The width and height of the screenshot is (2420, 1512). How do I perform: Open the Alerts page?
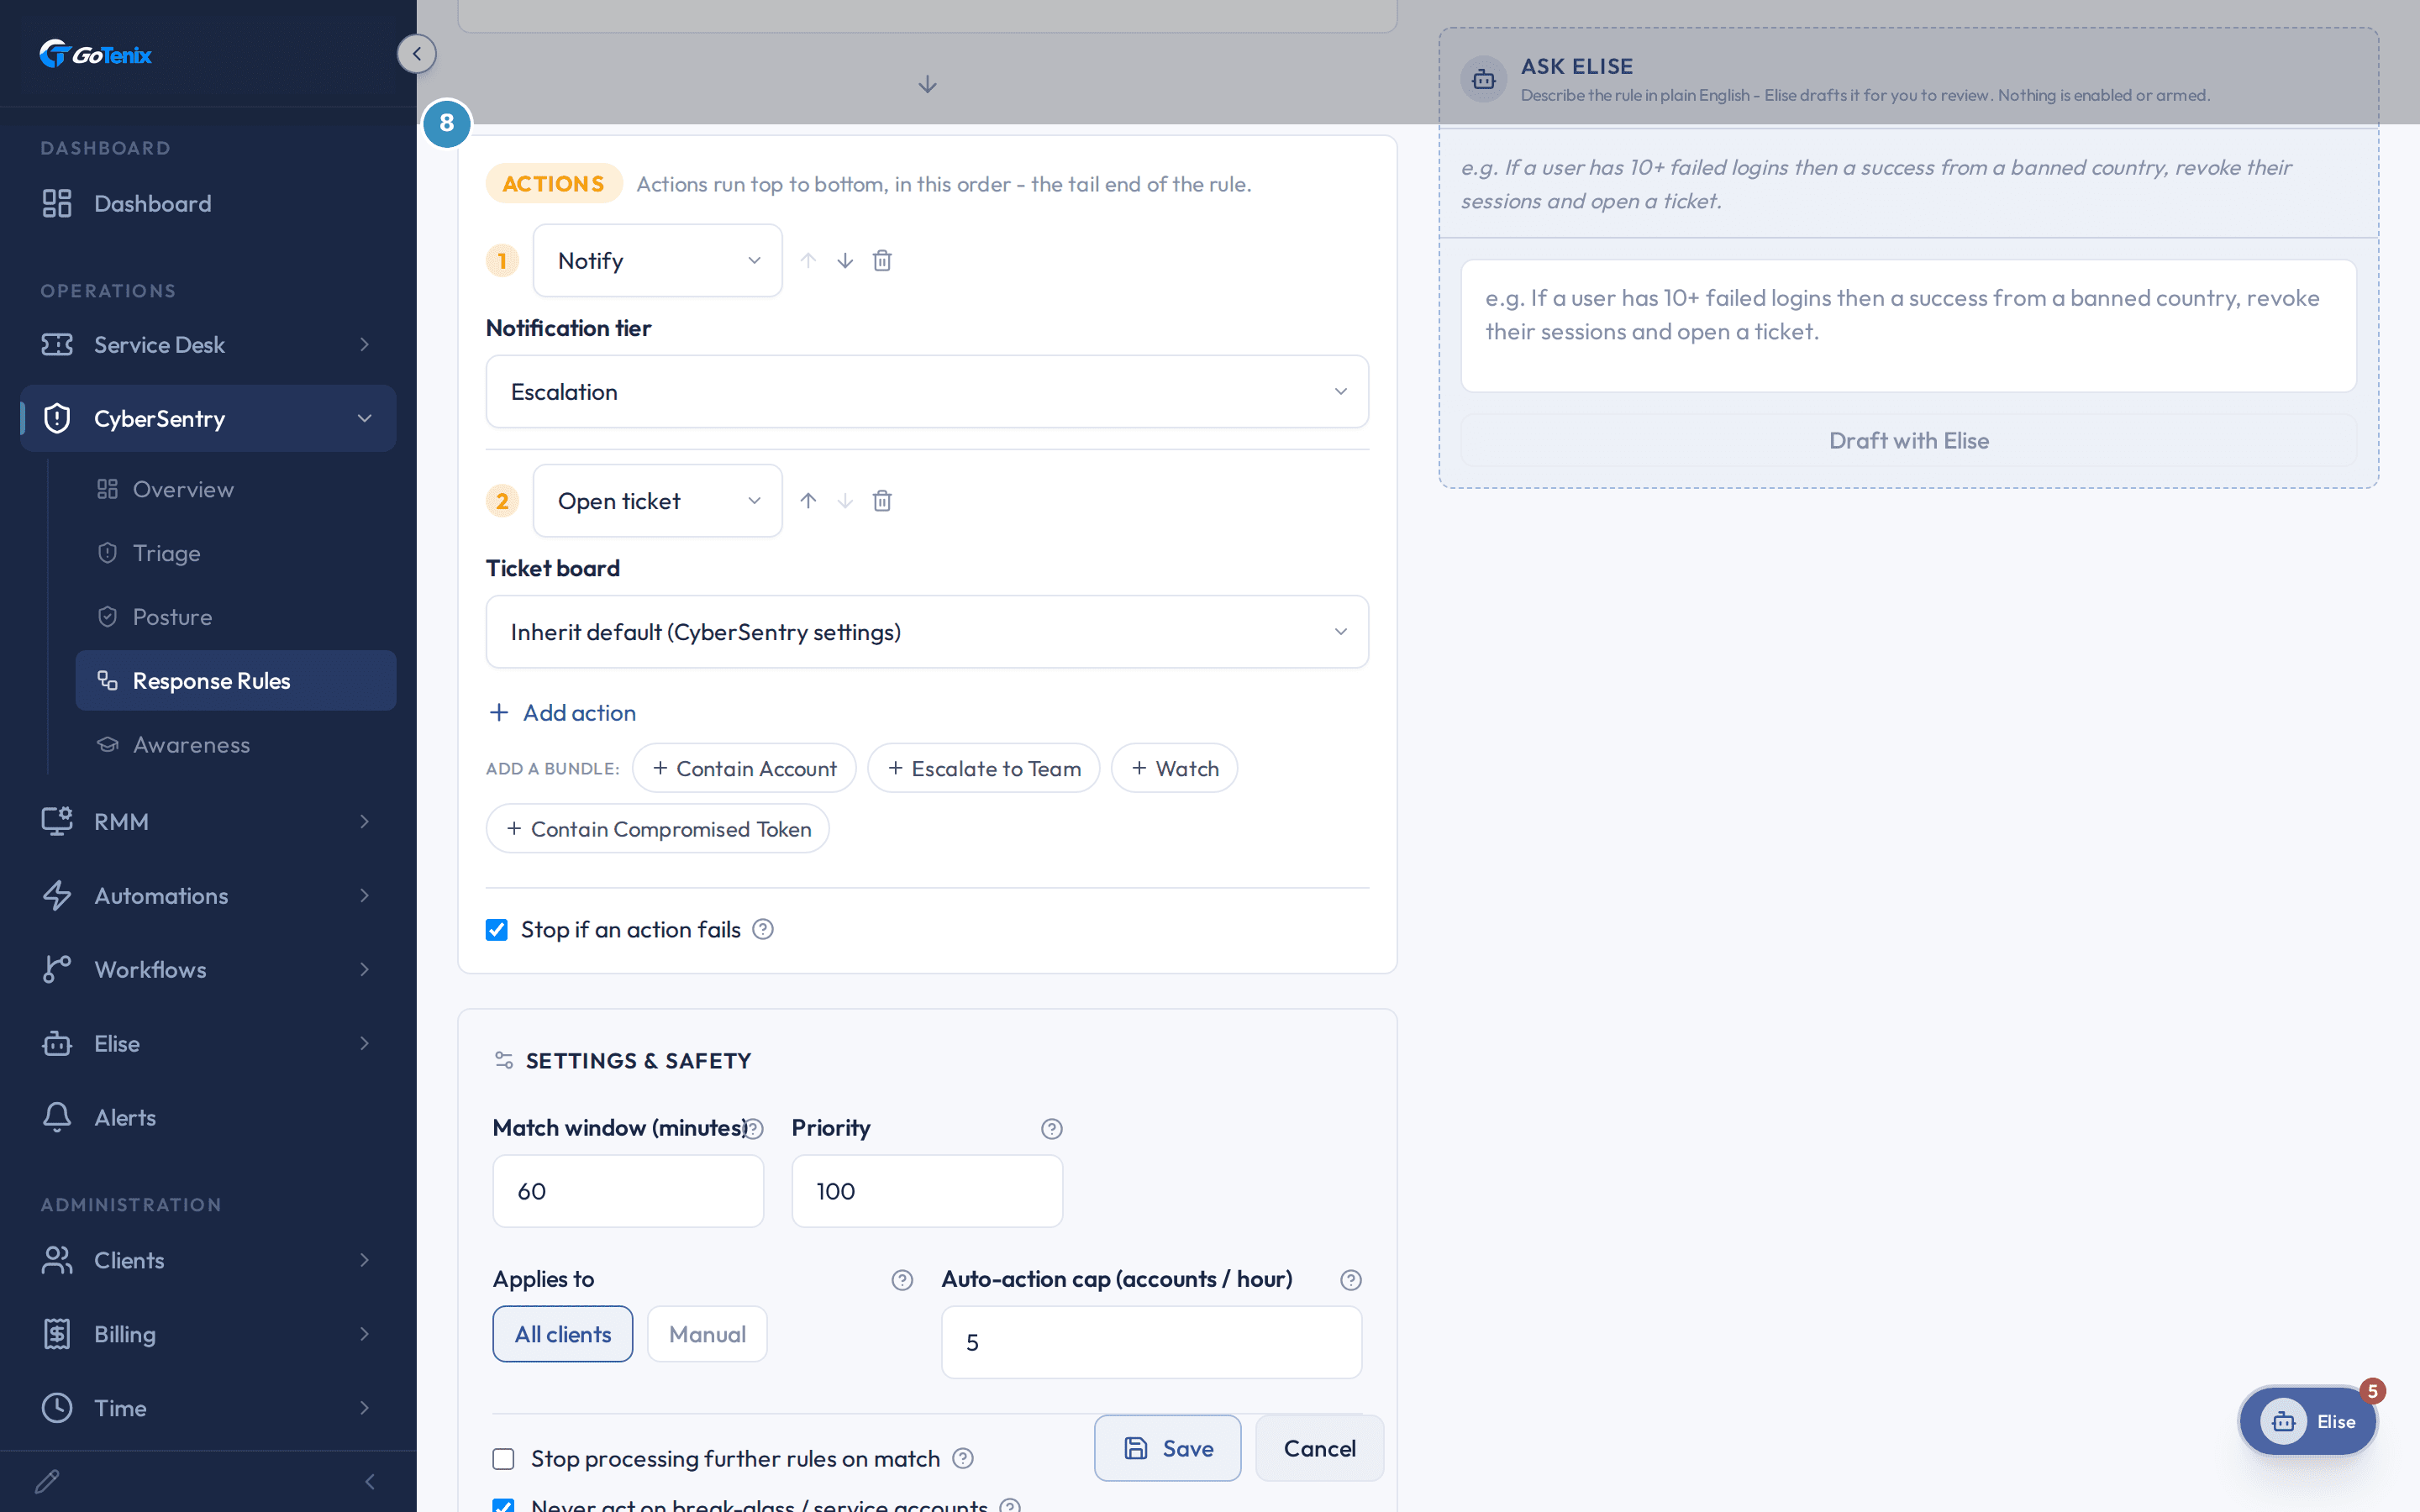(x=208, y=1118)
